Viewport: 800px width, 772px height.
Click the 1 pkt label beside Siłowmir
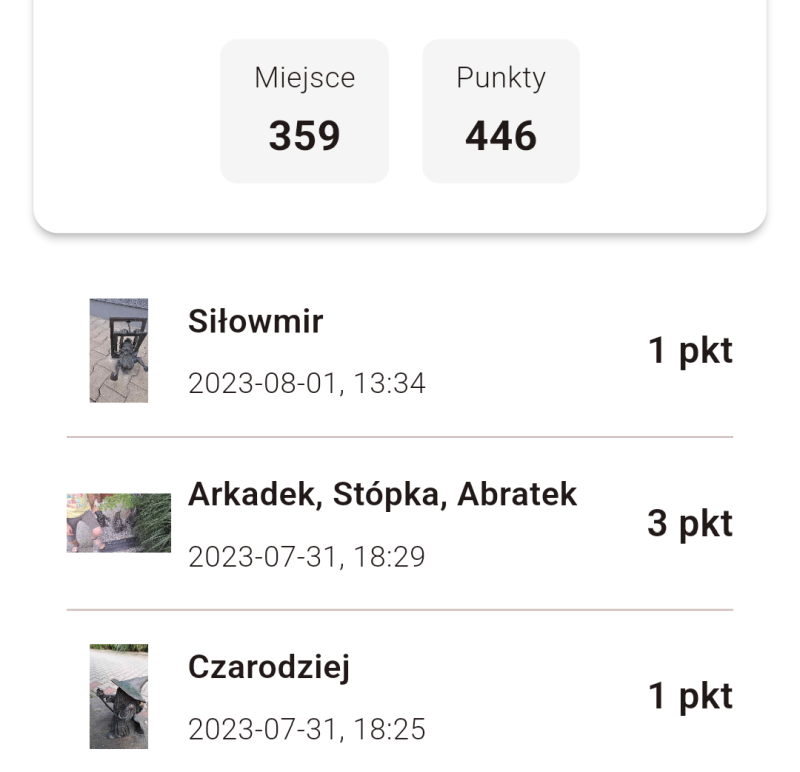tap(689, 350)
